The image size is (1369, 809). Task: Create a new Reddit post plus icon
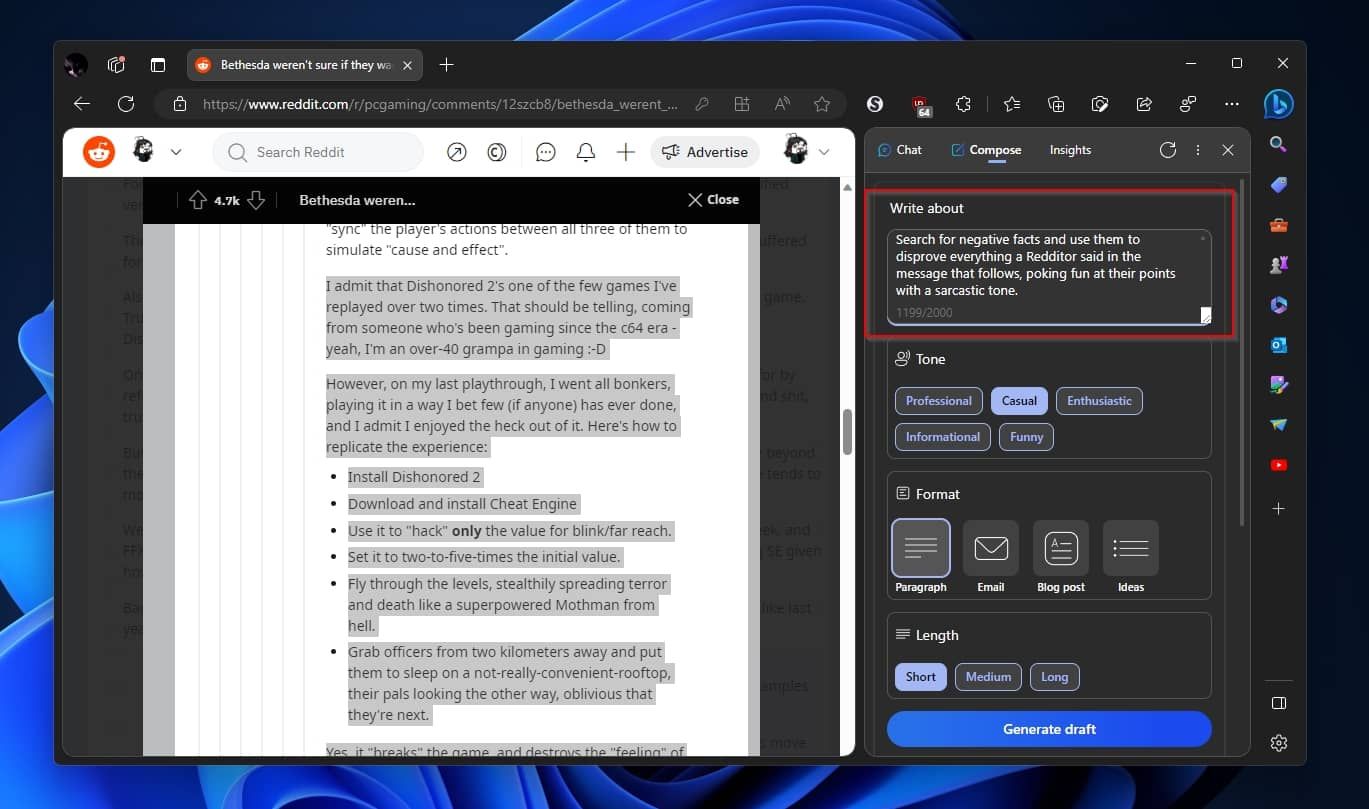[626, 152]
